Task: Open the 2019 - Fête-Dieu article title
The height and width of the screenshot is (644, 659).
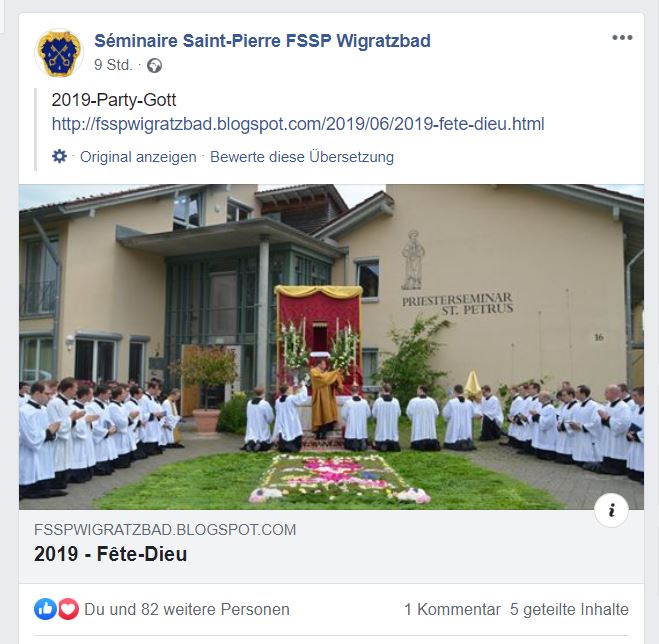Action: 111,554
